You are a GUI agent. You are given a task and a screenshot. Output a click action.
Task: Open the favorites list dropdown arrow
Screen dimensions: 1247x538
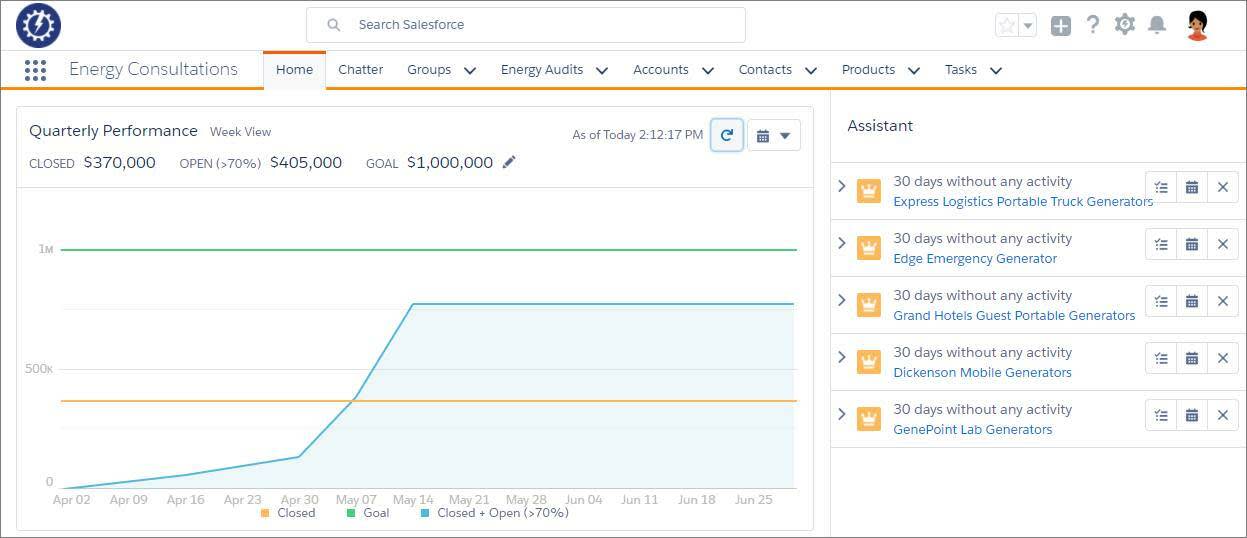pyautogui.click(x=1028, y=25)
